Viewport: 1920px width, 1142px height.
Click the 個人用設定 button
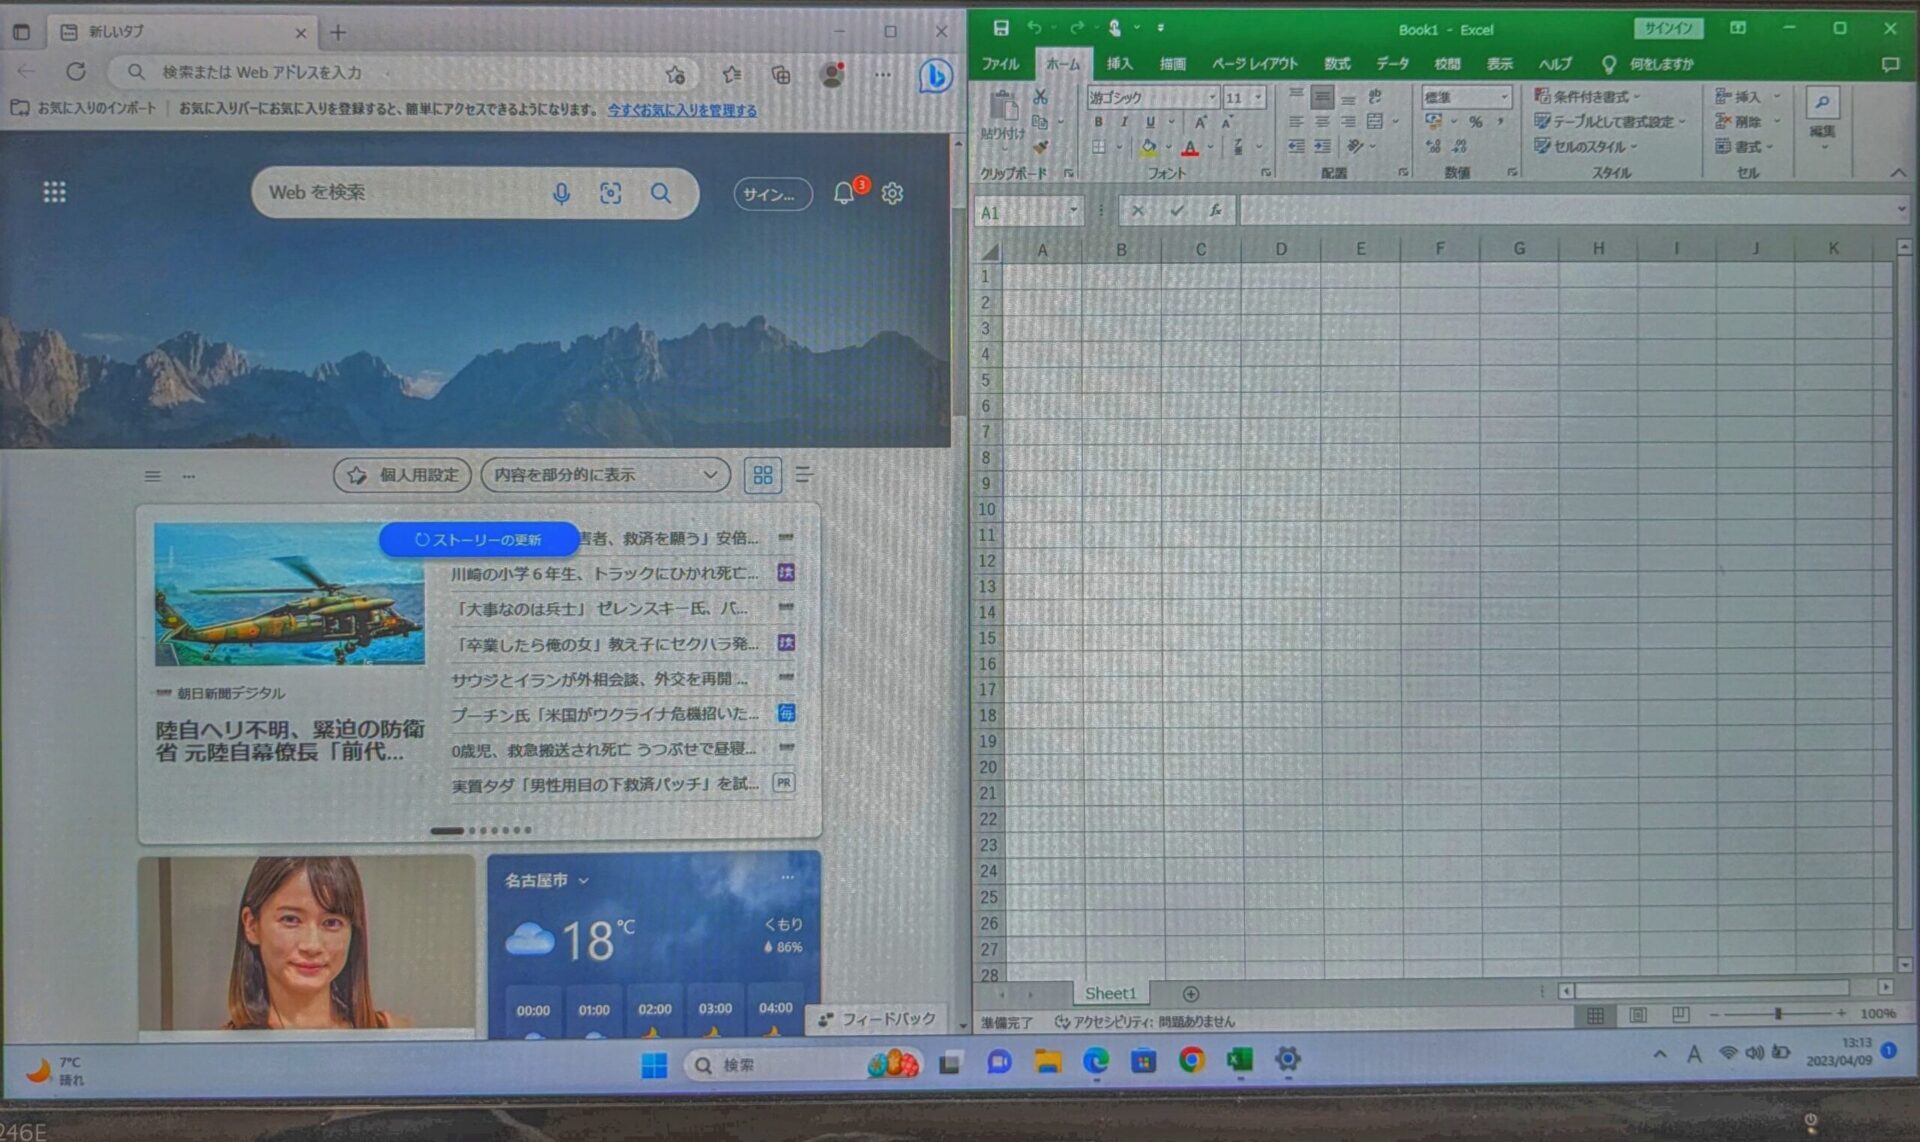point(403,475)
